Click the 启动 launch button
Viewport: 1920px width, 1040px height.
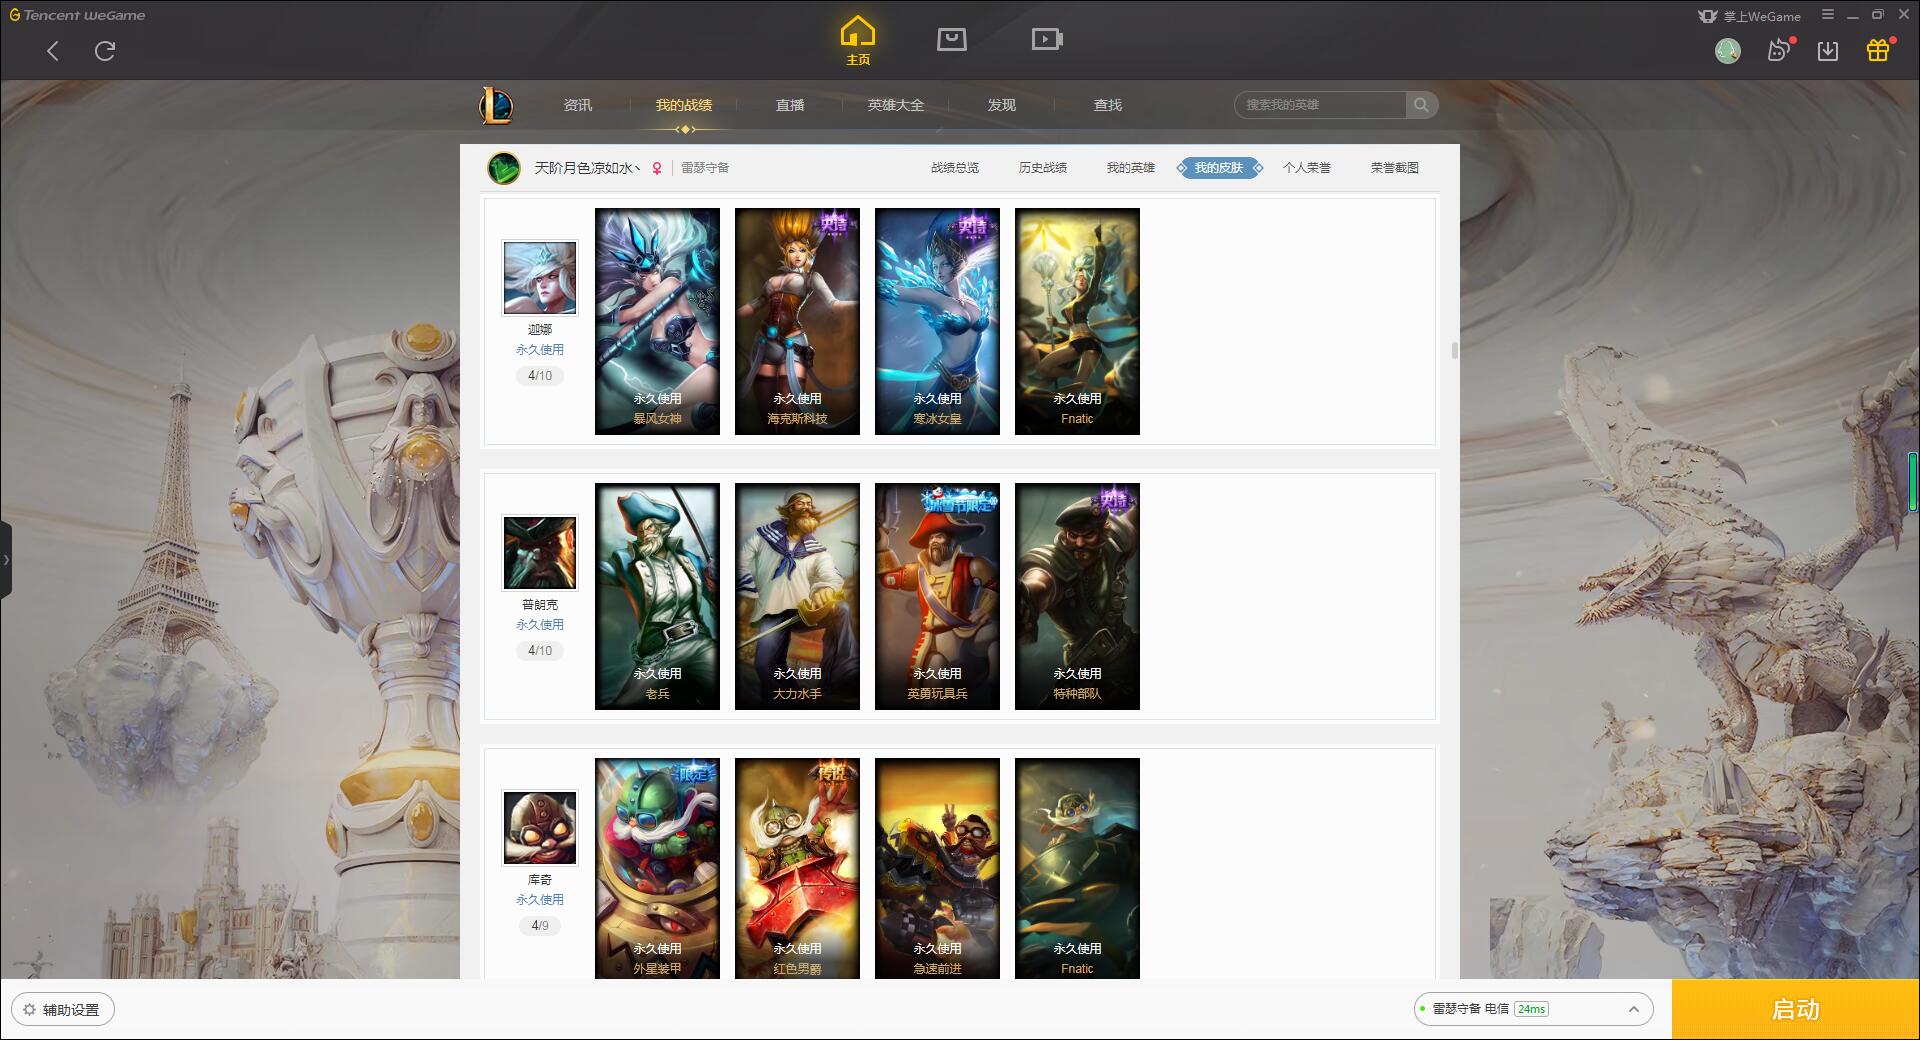1796,1010
